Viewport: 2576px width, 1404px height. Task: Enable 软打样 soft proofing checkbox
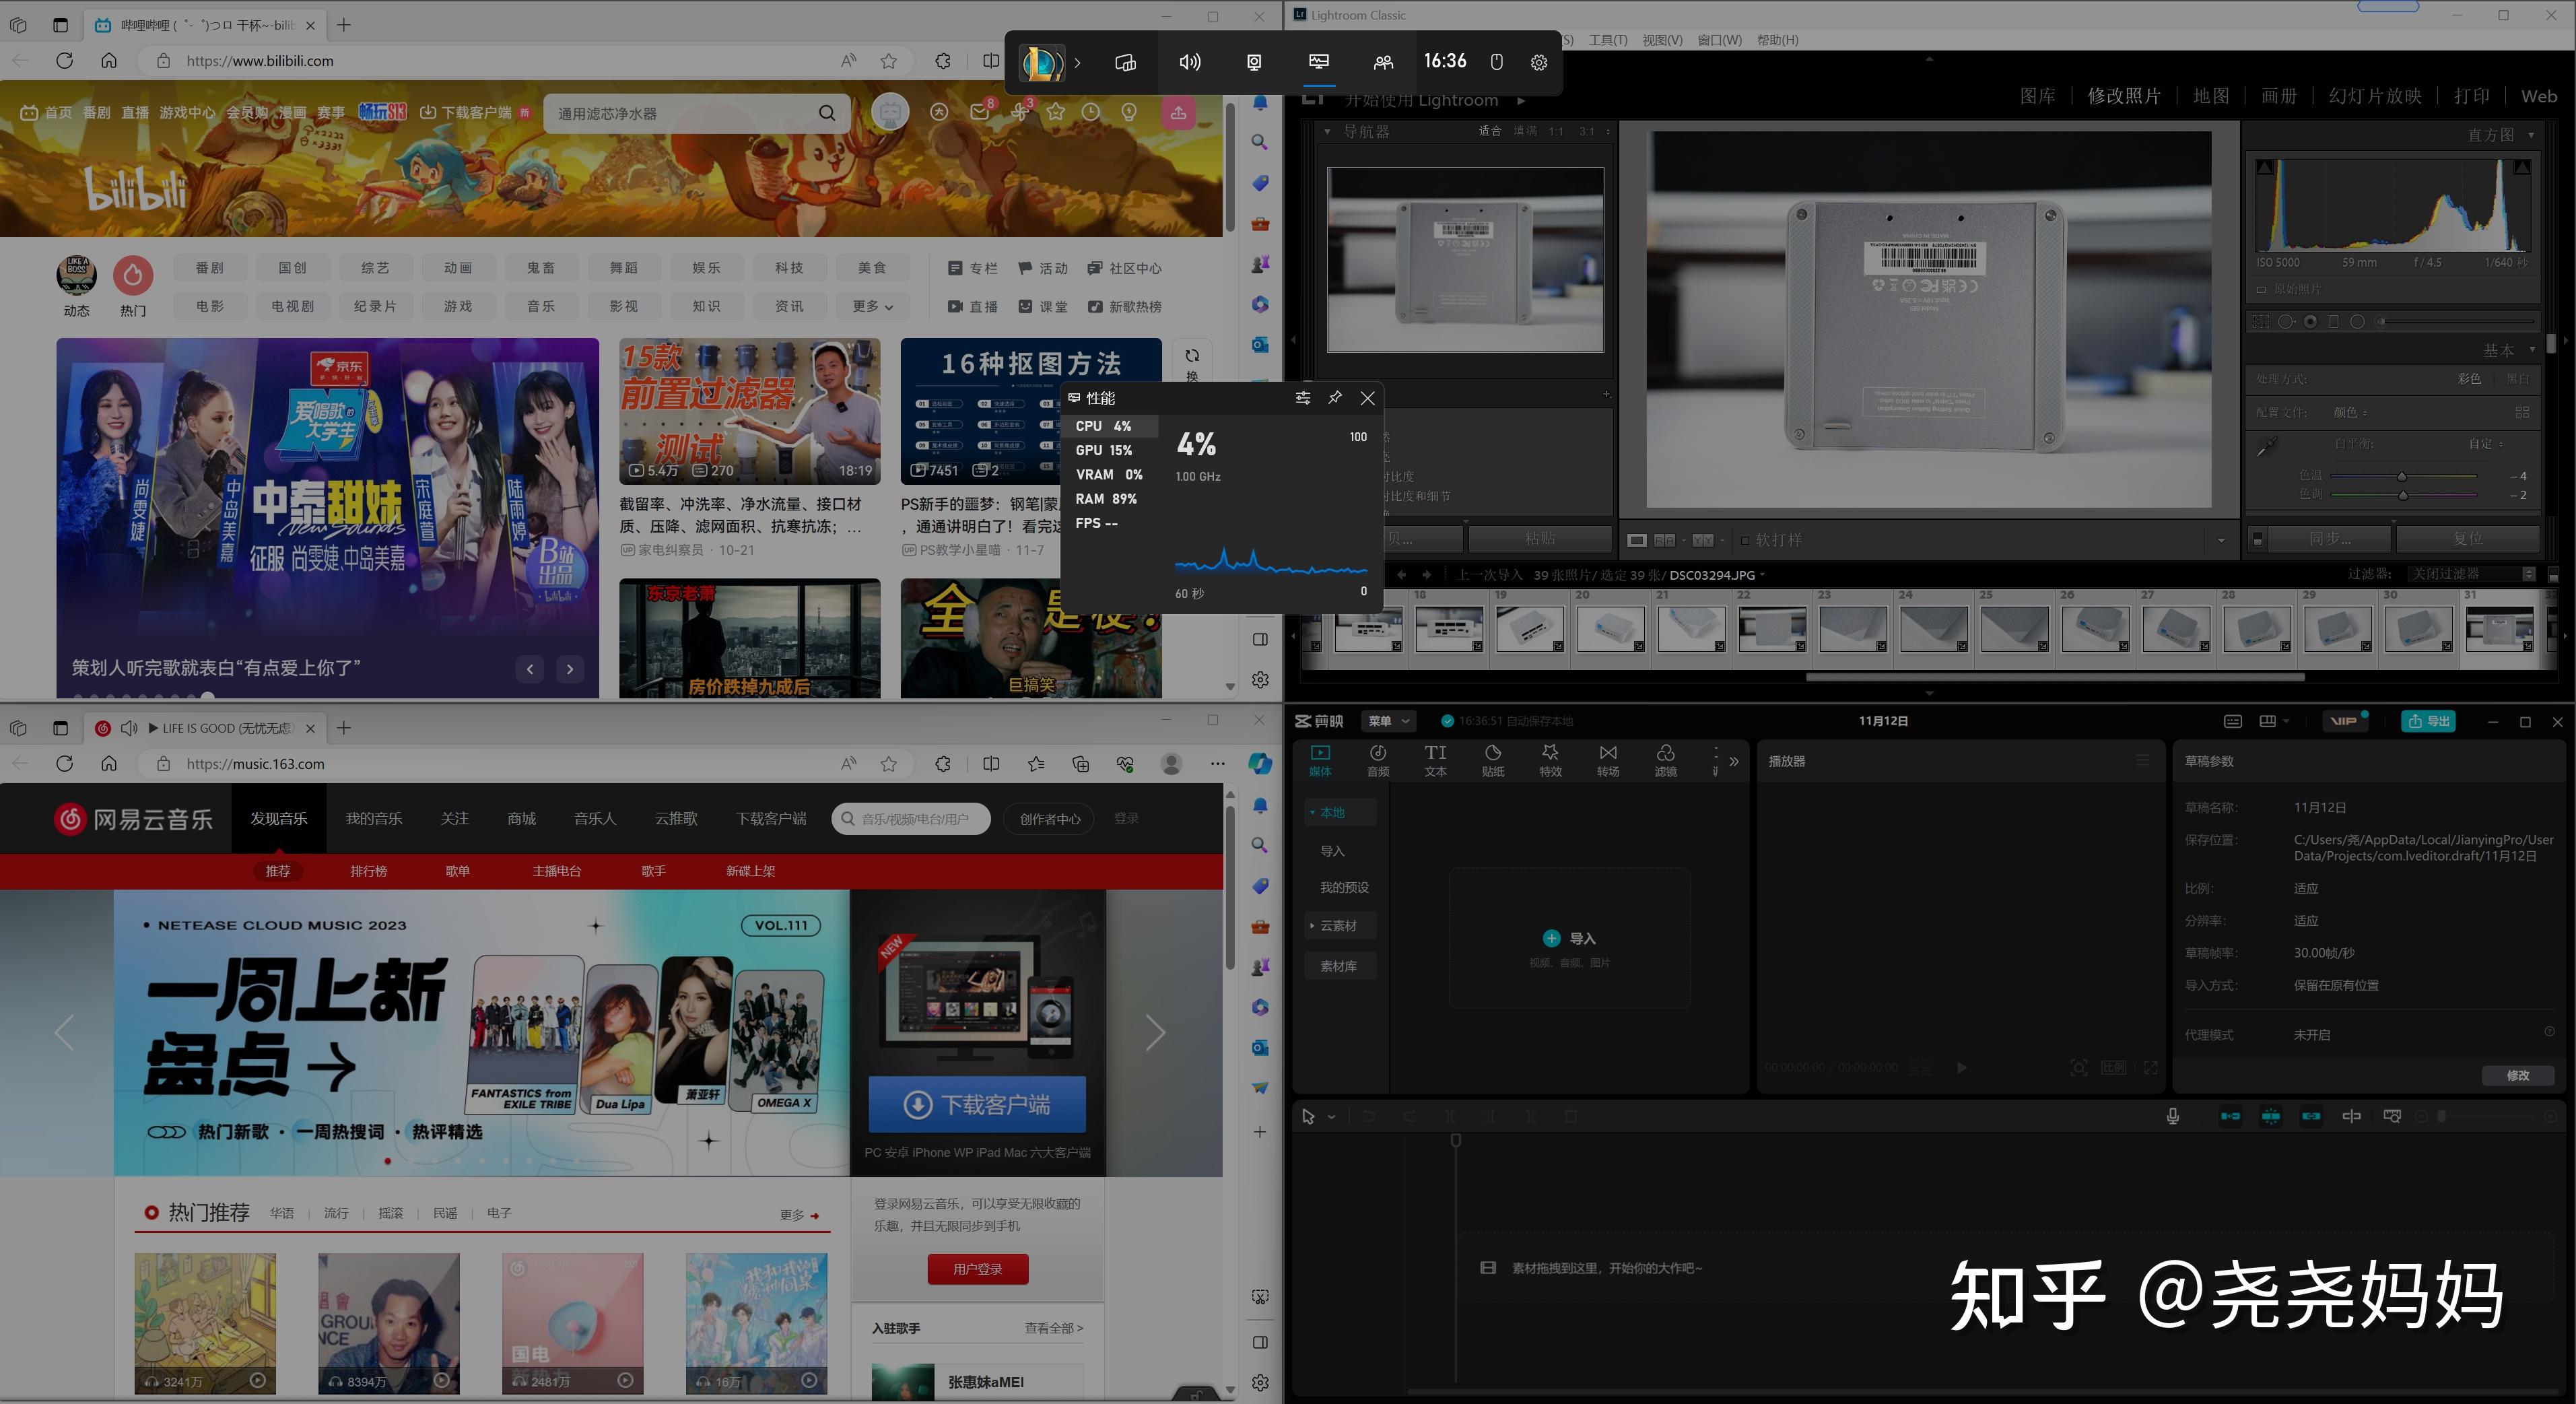click(1745, 540)
